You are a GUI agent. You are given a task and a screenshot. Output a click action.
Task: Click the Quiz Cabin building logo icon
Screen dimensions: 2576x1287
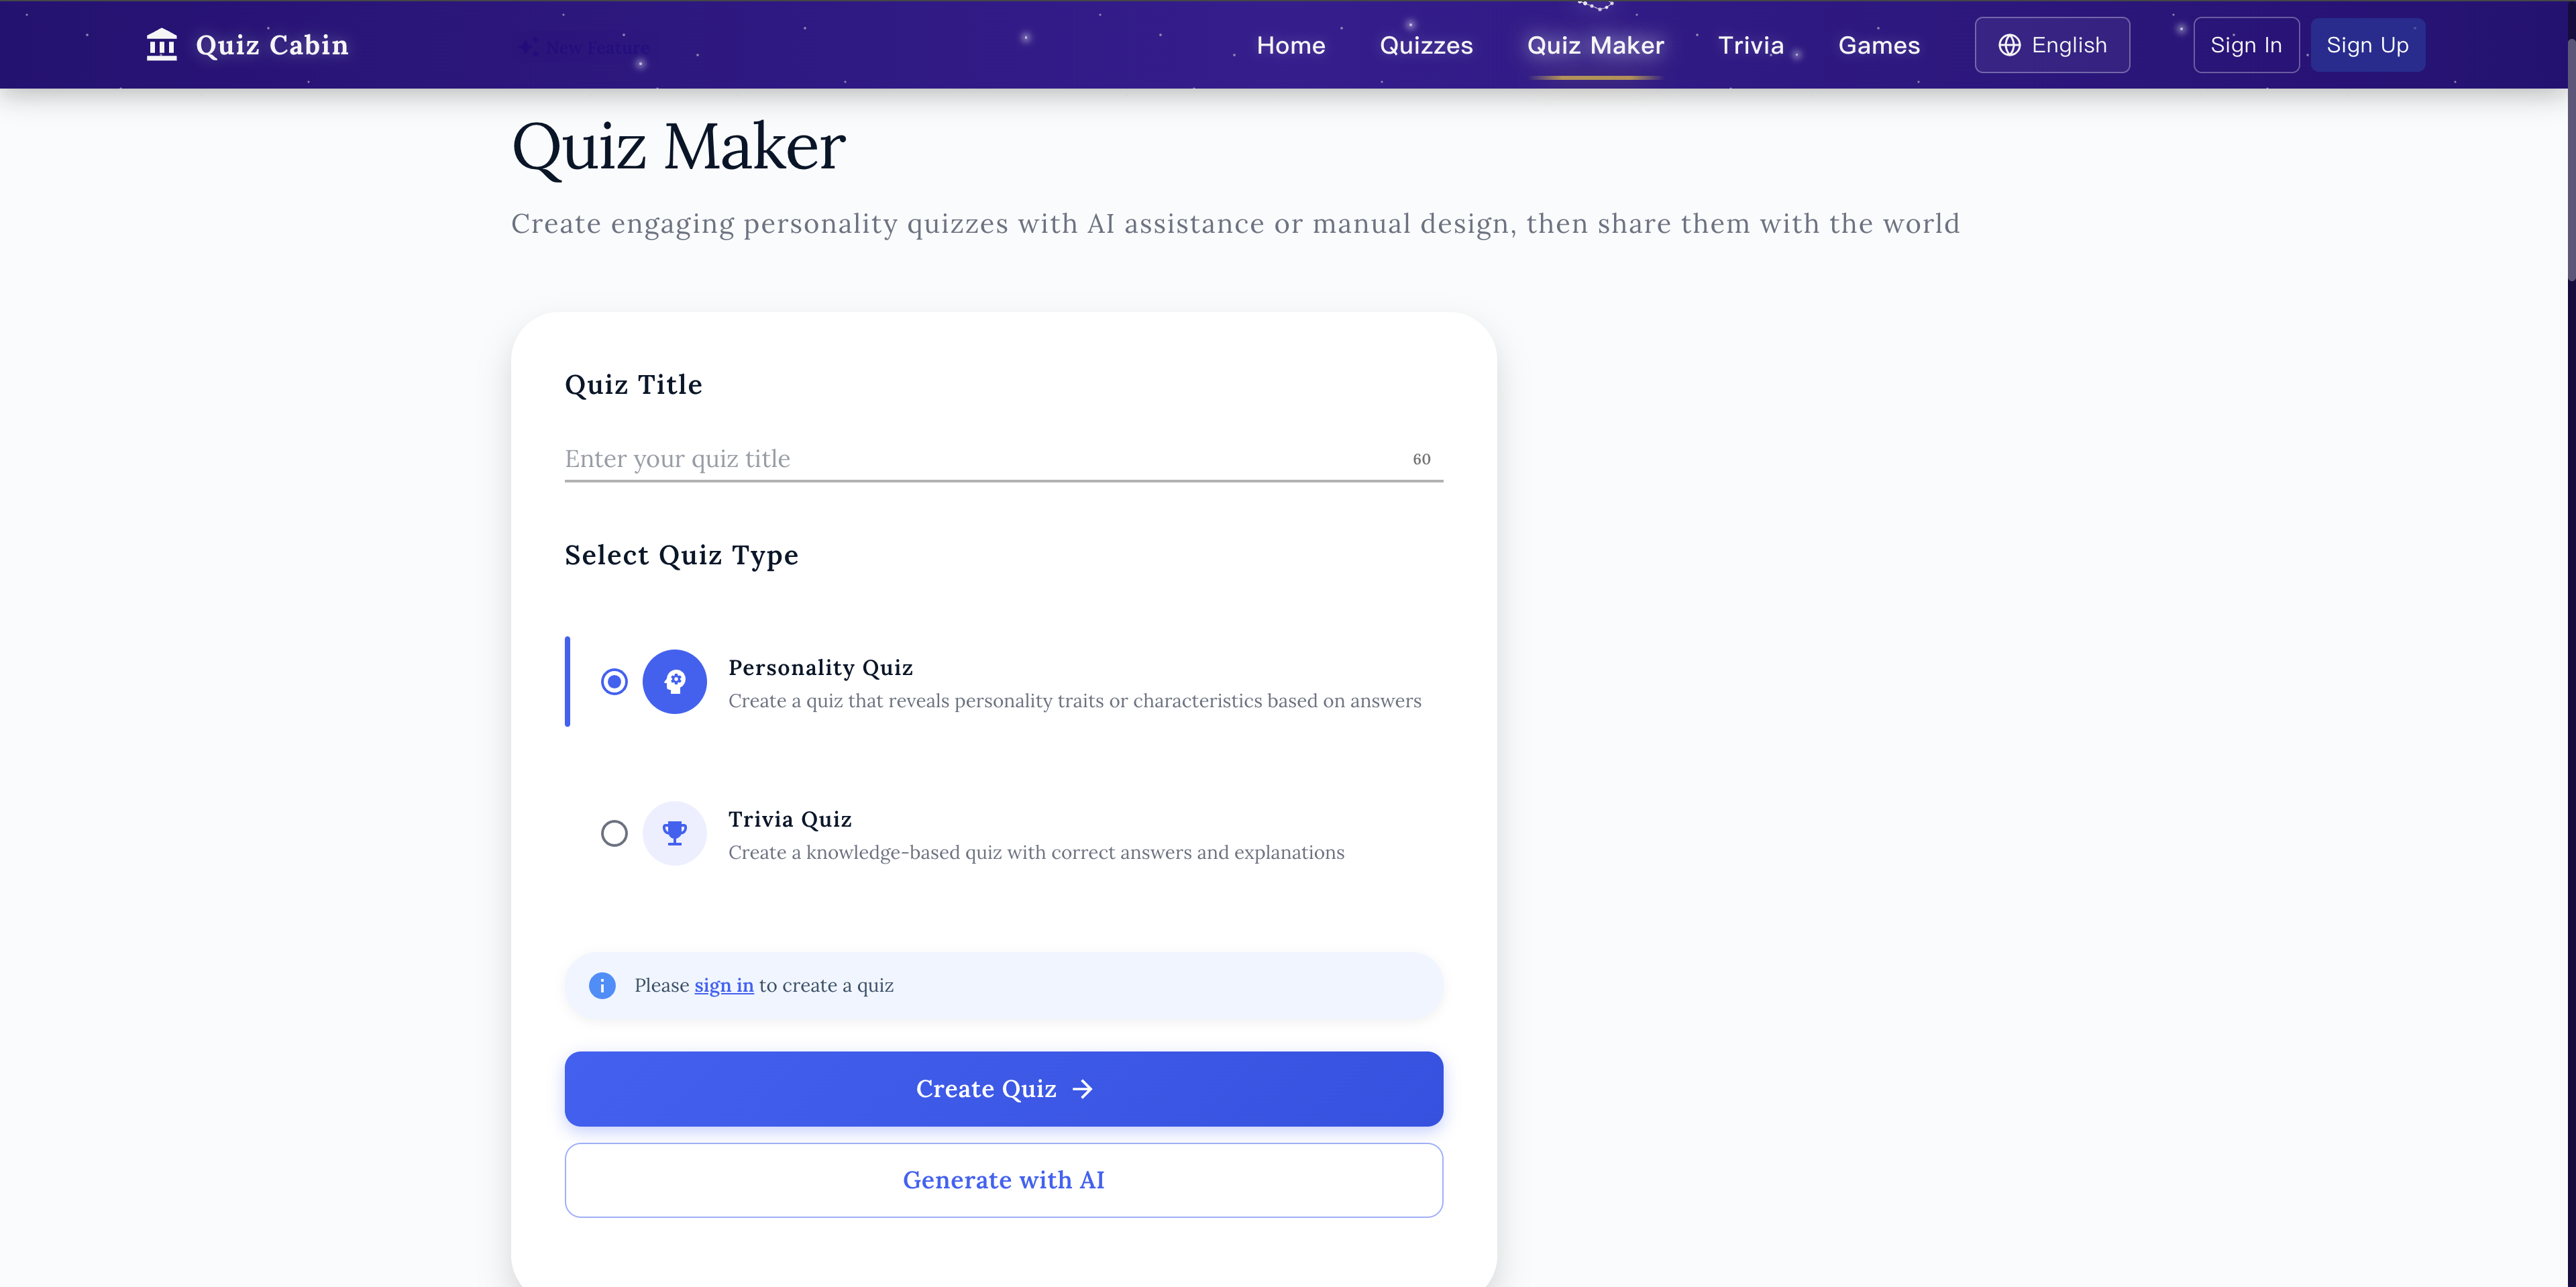point(161,45)
